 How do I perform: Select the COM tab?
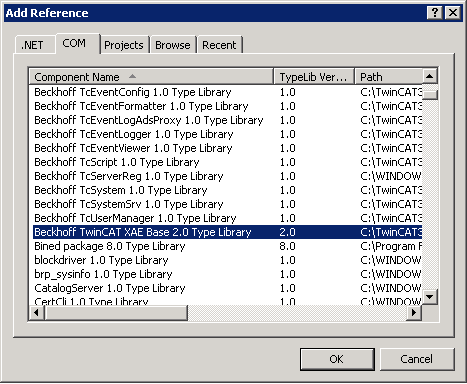[x=78, y=43]
